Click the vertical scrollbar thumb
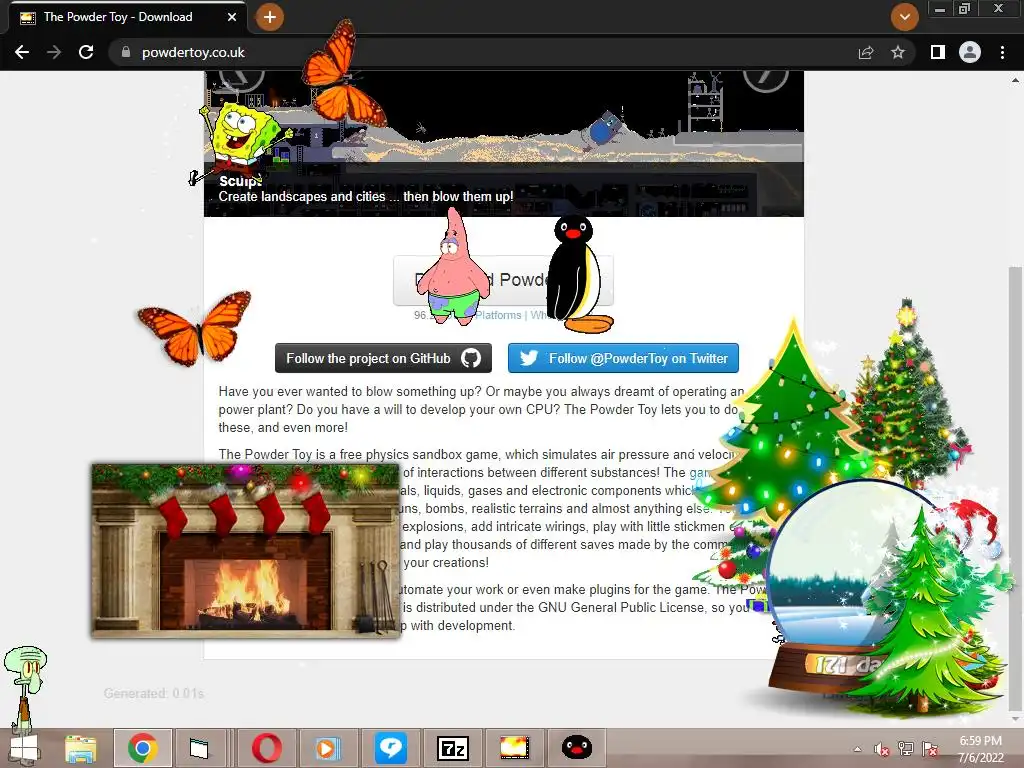This screenshot has height=768, width=1024. click(1015, 487)
